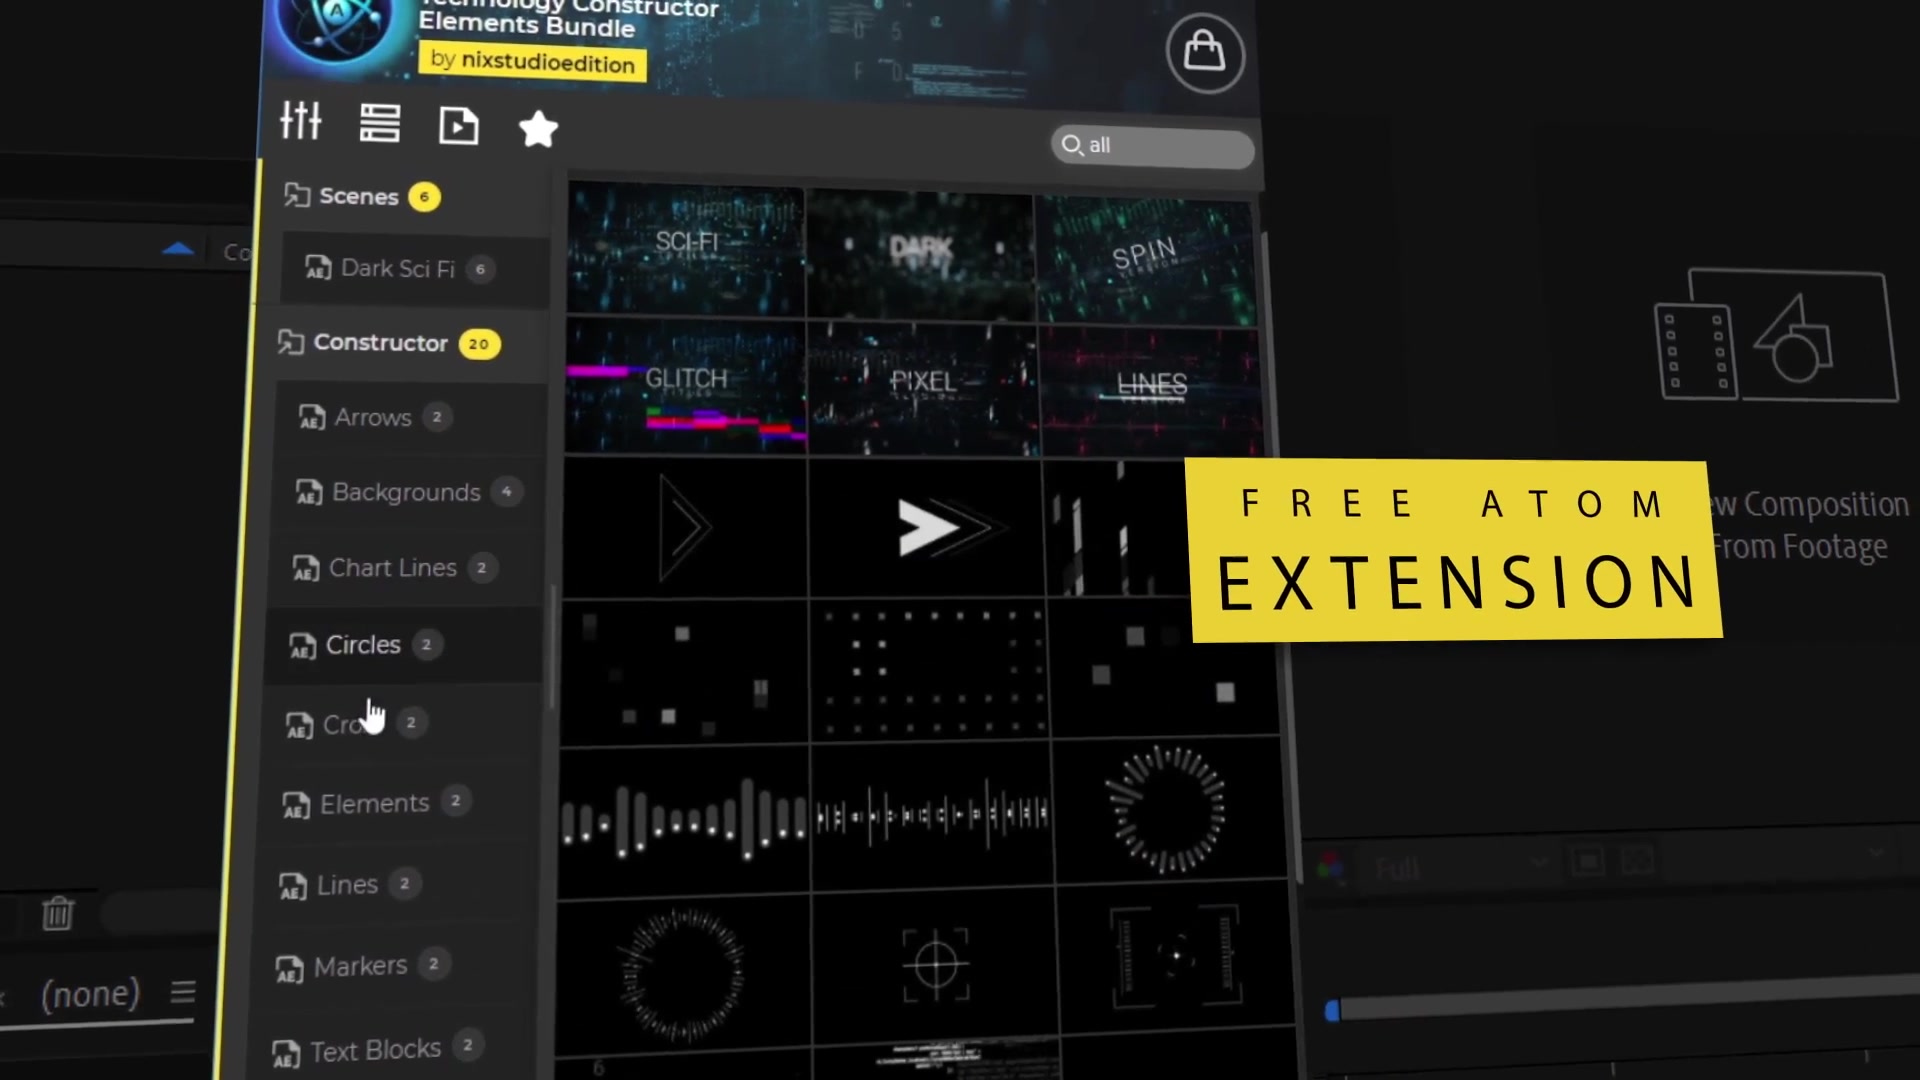Toggle visibility of Backgrounds category

(405, 492)
